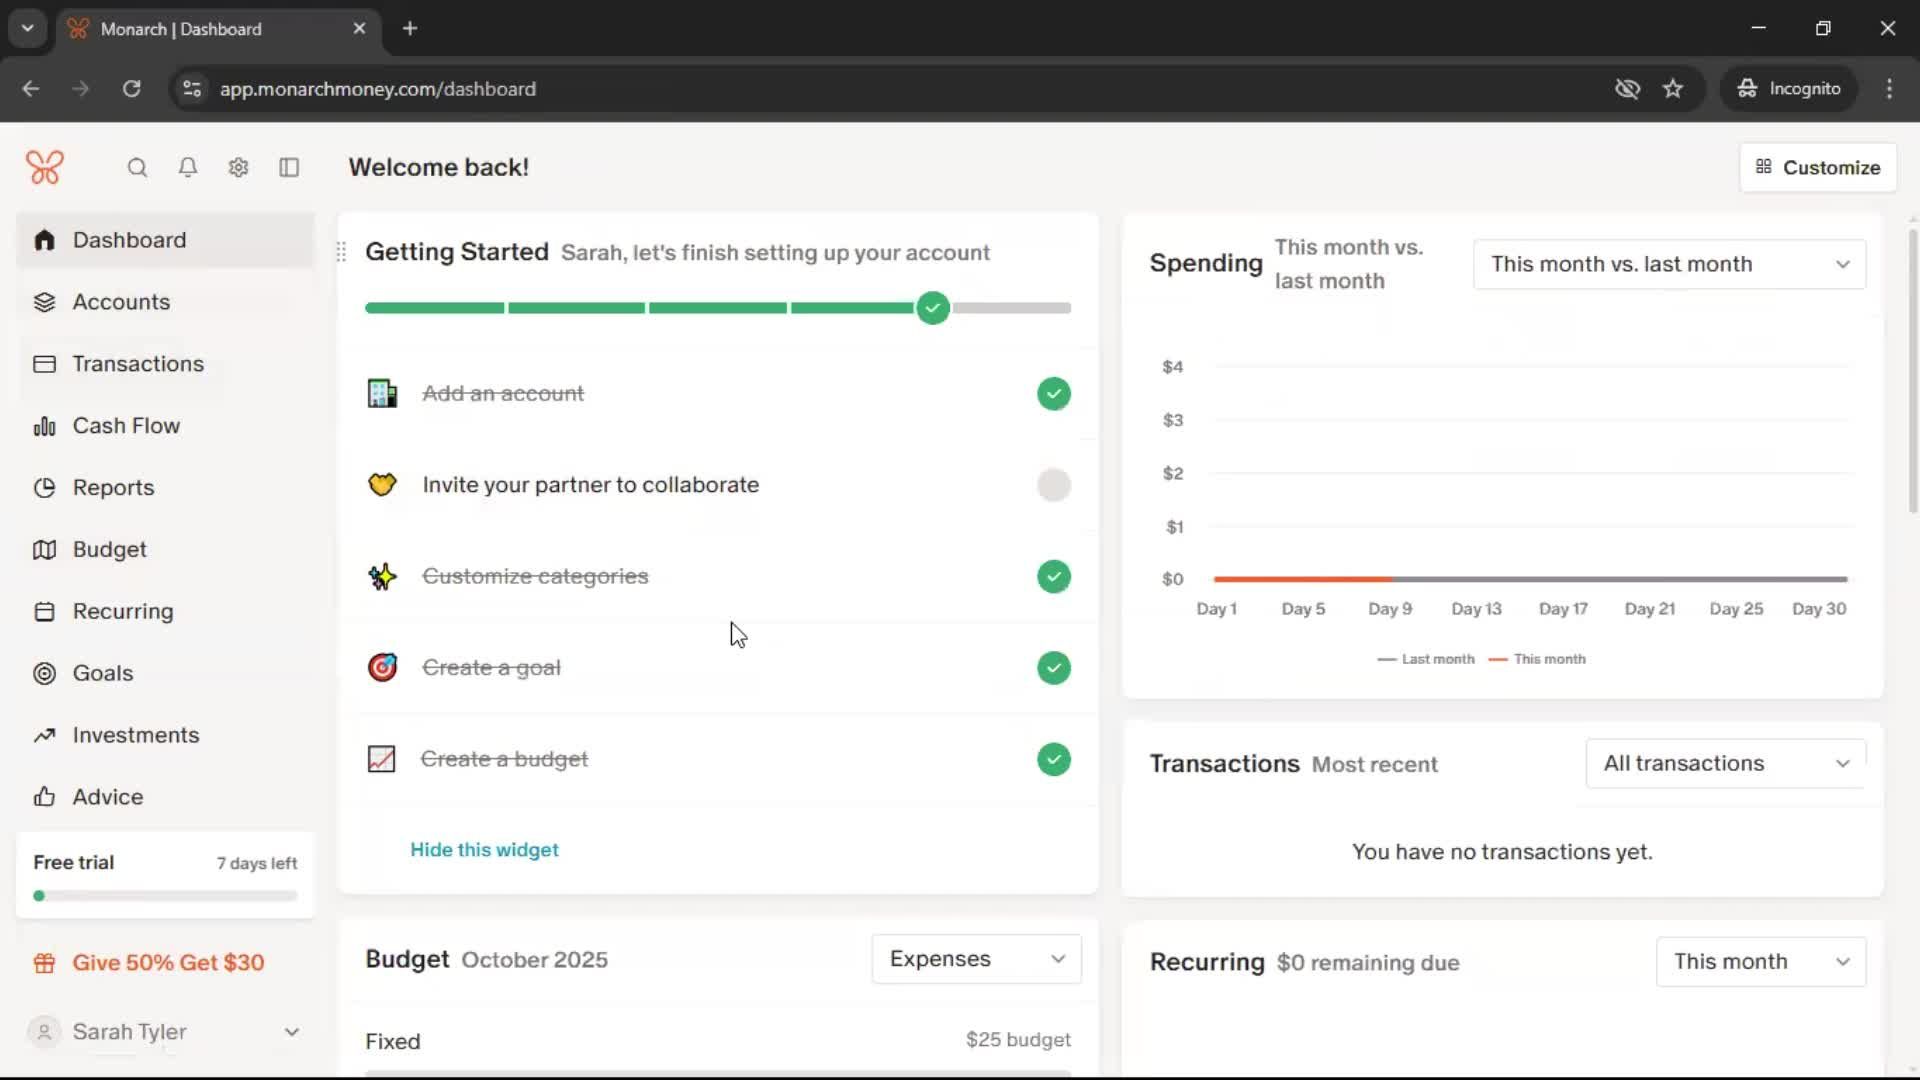Screen dimensions: 1920x1080
Task: Open Cash Flow from the sidebar
Action: pyautogui.click(x=125, y=425)
